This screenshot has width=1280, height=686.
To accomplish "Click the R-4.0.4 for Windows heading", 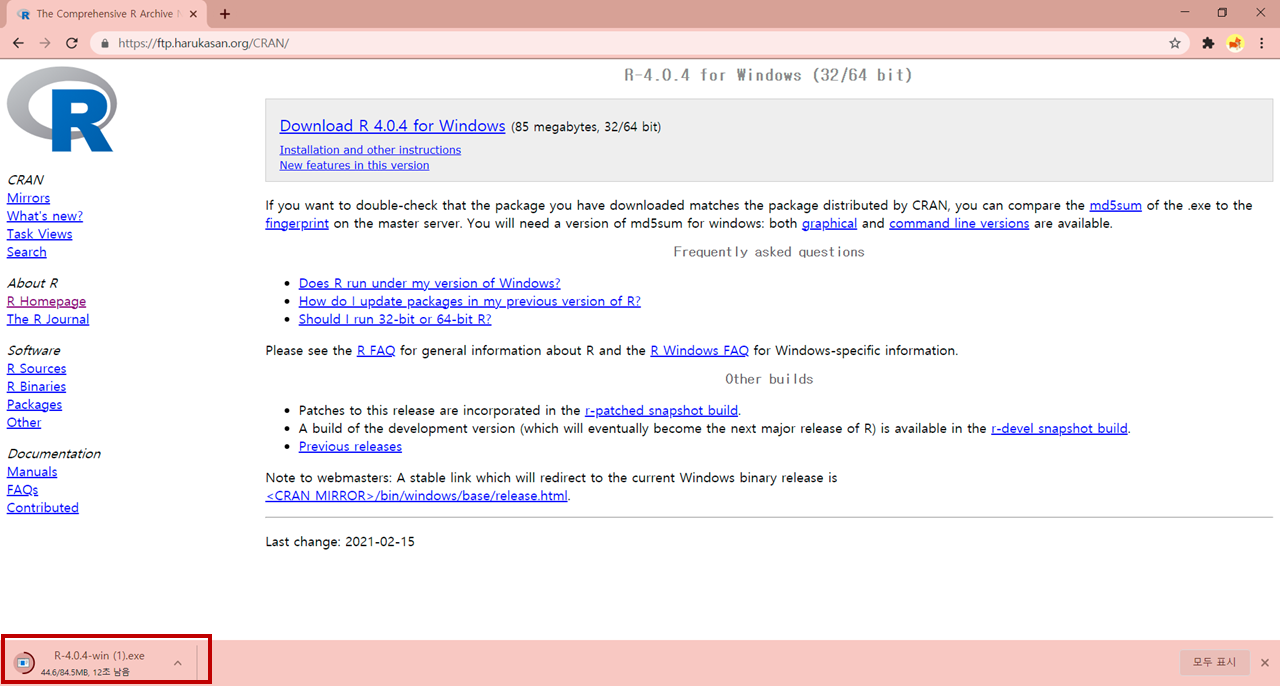I will [768, 75].
